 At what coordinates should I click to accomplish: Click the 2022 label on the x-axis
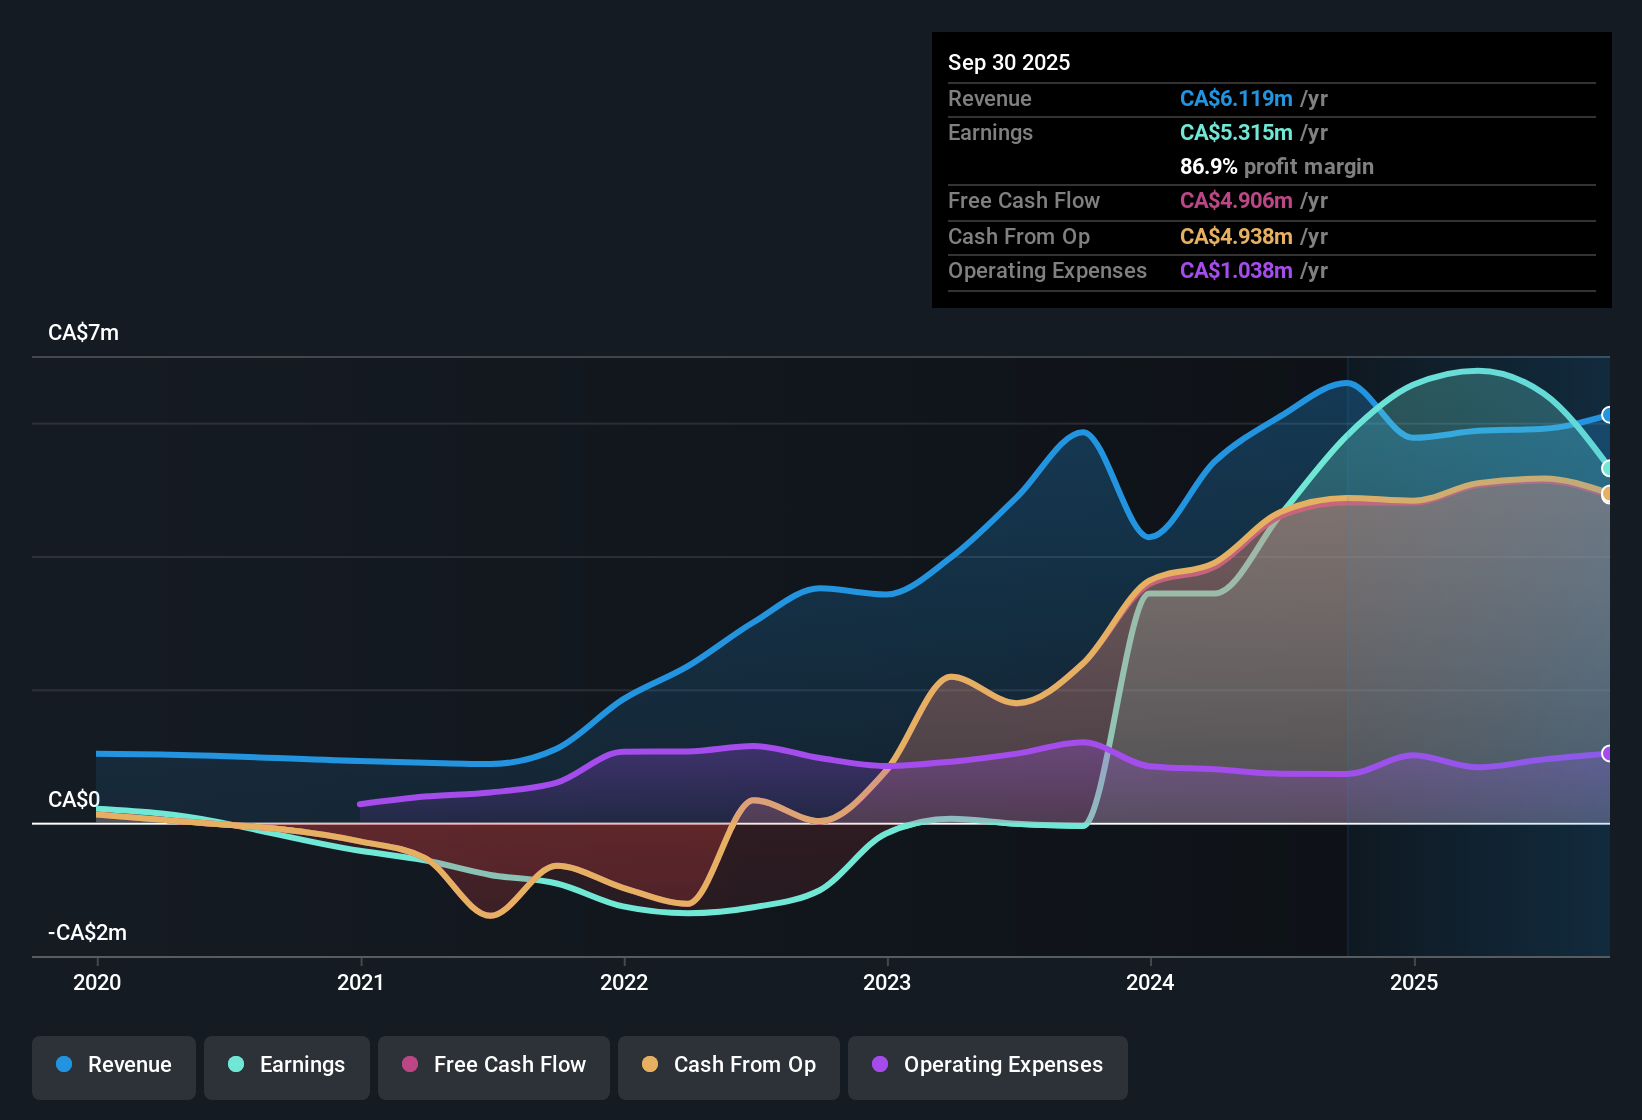click(x=624, y=983)
